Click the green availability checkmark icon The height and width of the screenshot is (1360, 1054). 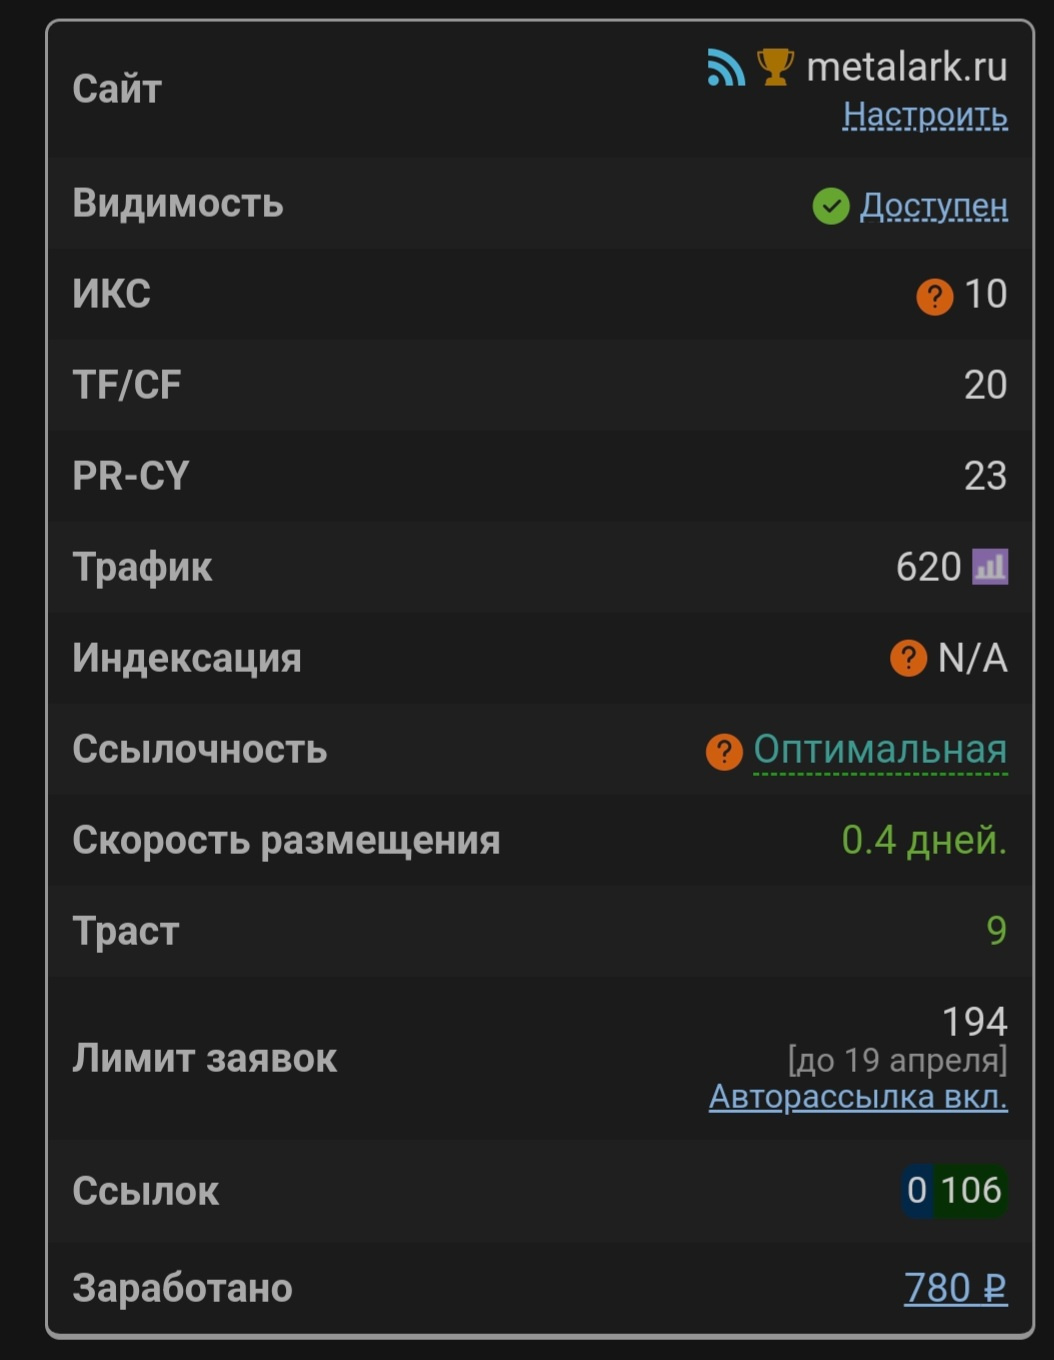[x=830, y=206]
